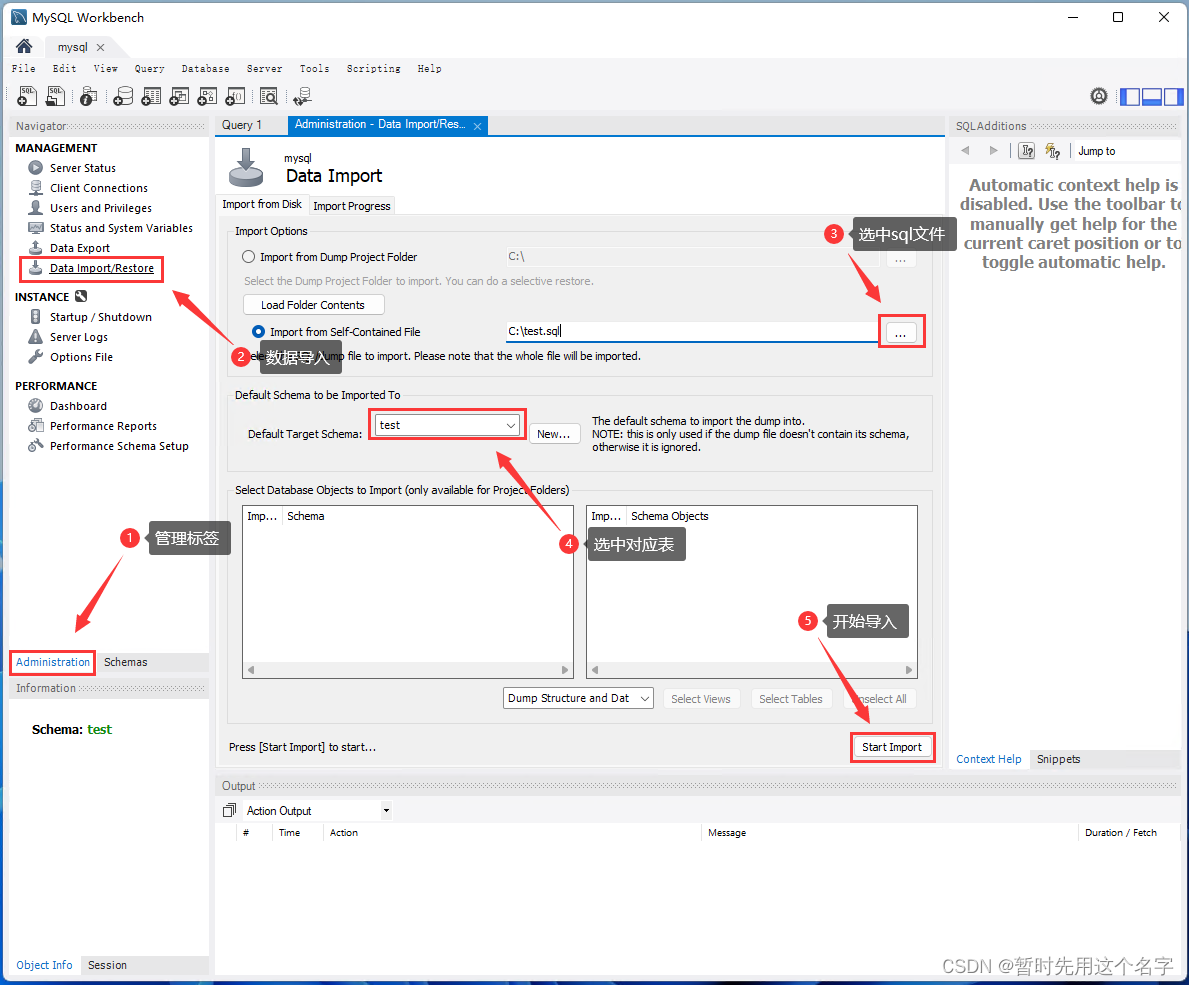This screenshot has height=985, width=1189.
Task: Open the Server menu
Action: [265, 68]
